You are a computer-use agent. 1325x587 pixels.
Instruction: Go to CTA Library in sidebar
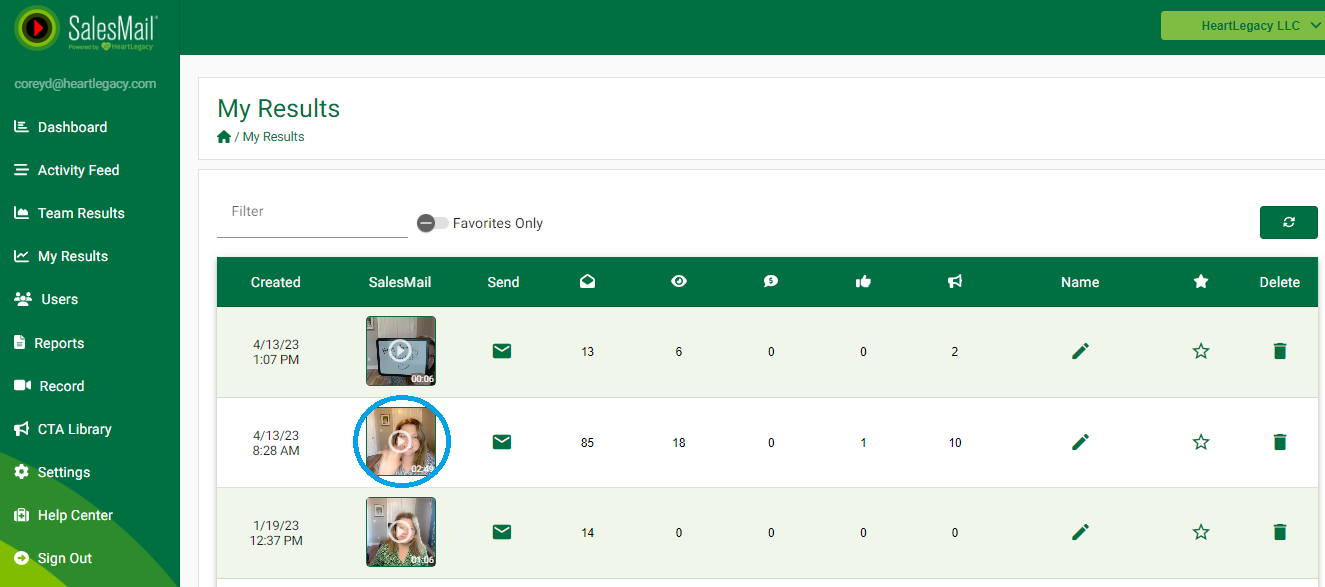[x=74, y=429]
